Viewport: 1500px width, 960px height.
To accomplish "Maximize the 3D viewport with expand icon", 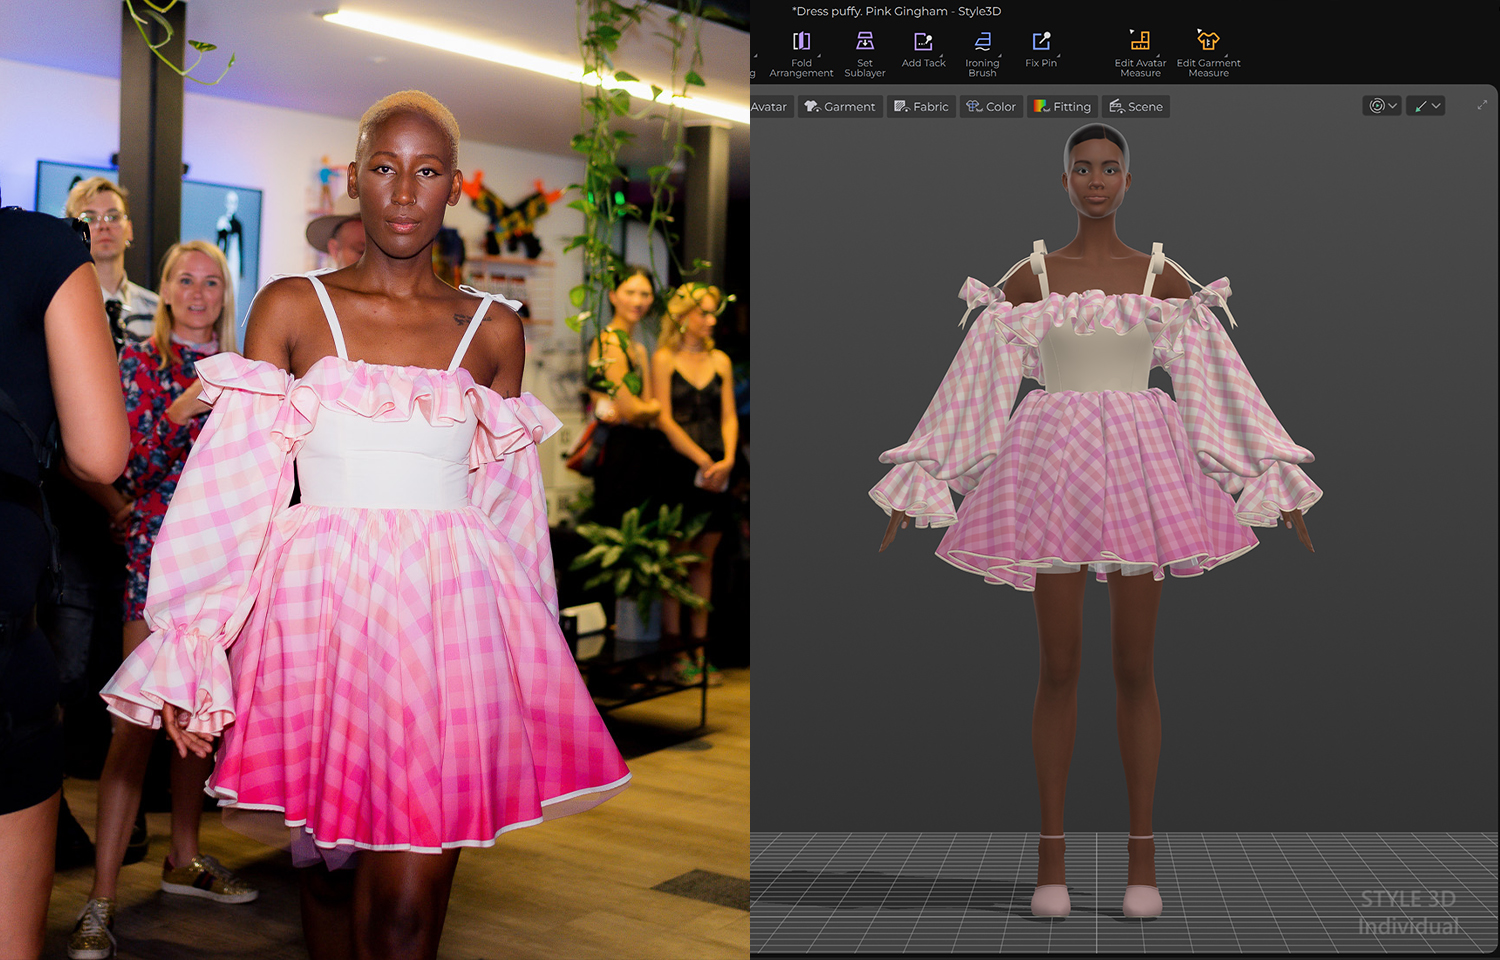I will pos(1482,105).
